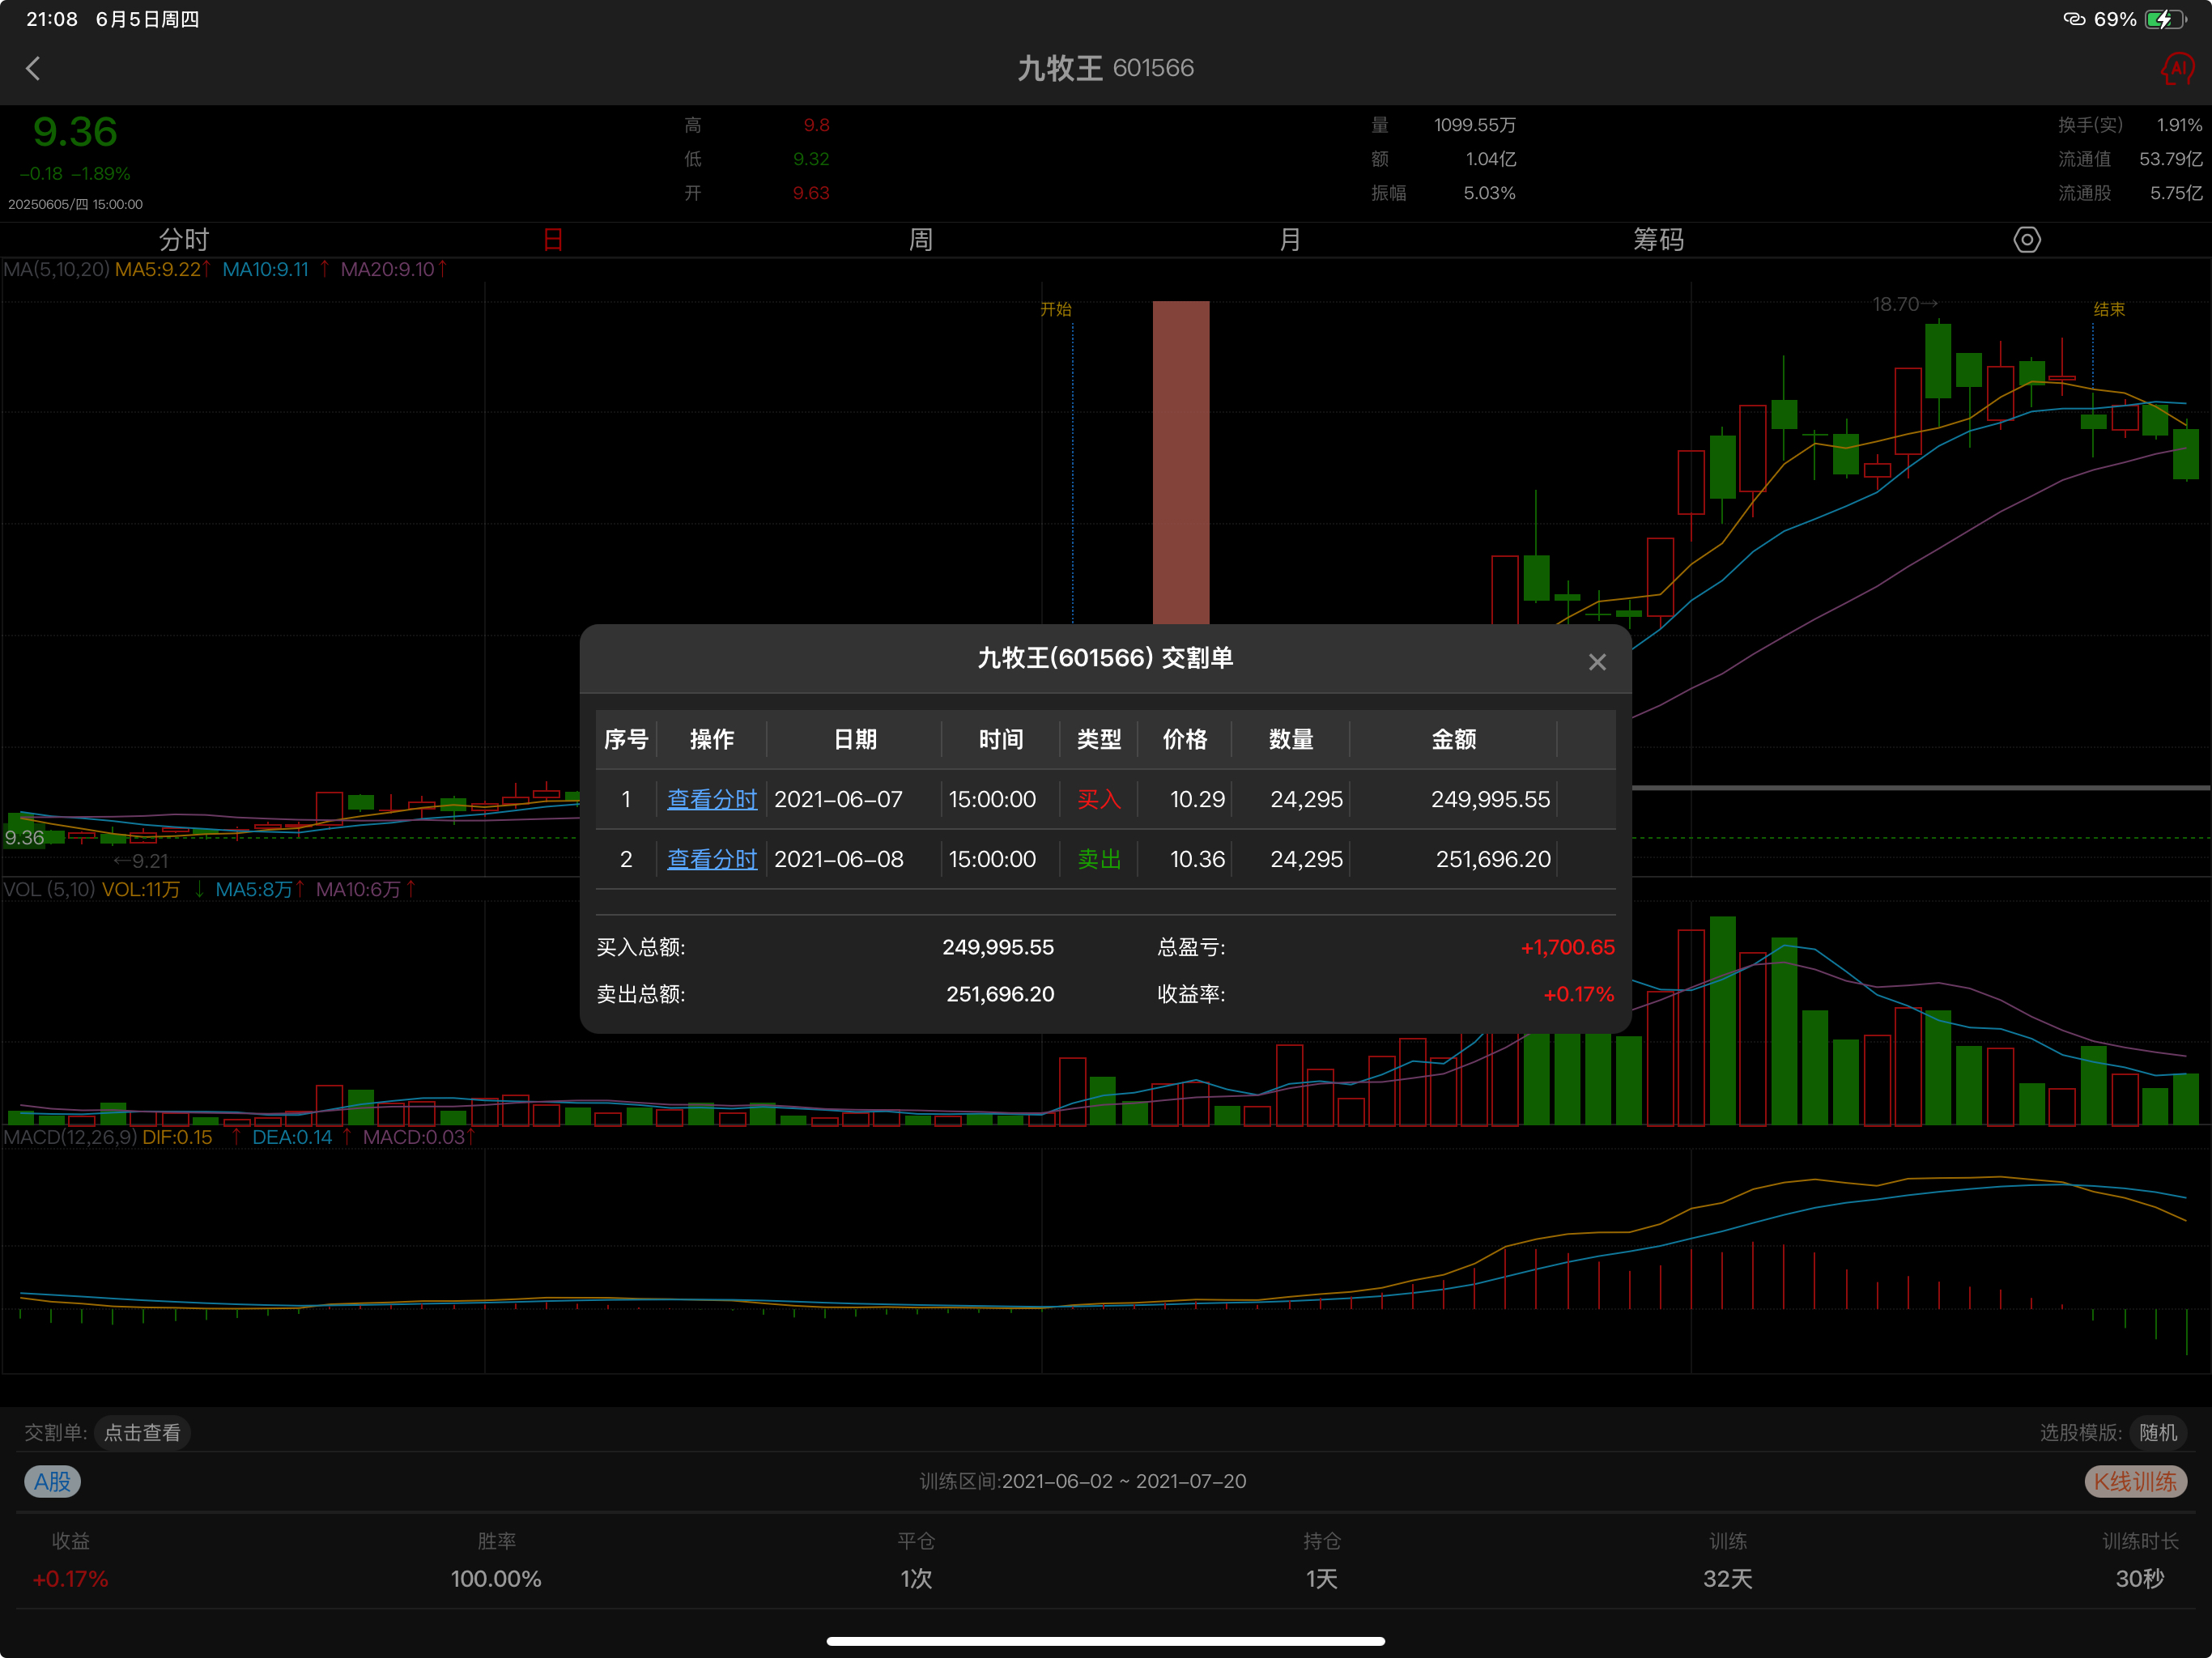2212x1658 pixels.
Task: Switch to 分时 tab
Action: coord(184,240)
